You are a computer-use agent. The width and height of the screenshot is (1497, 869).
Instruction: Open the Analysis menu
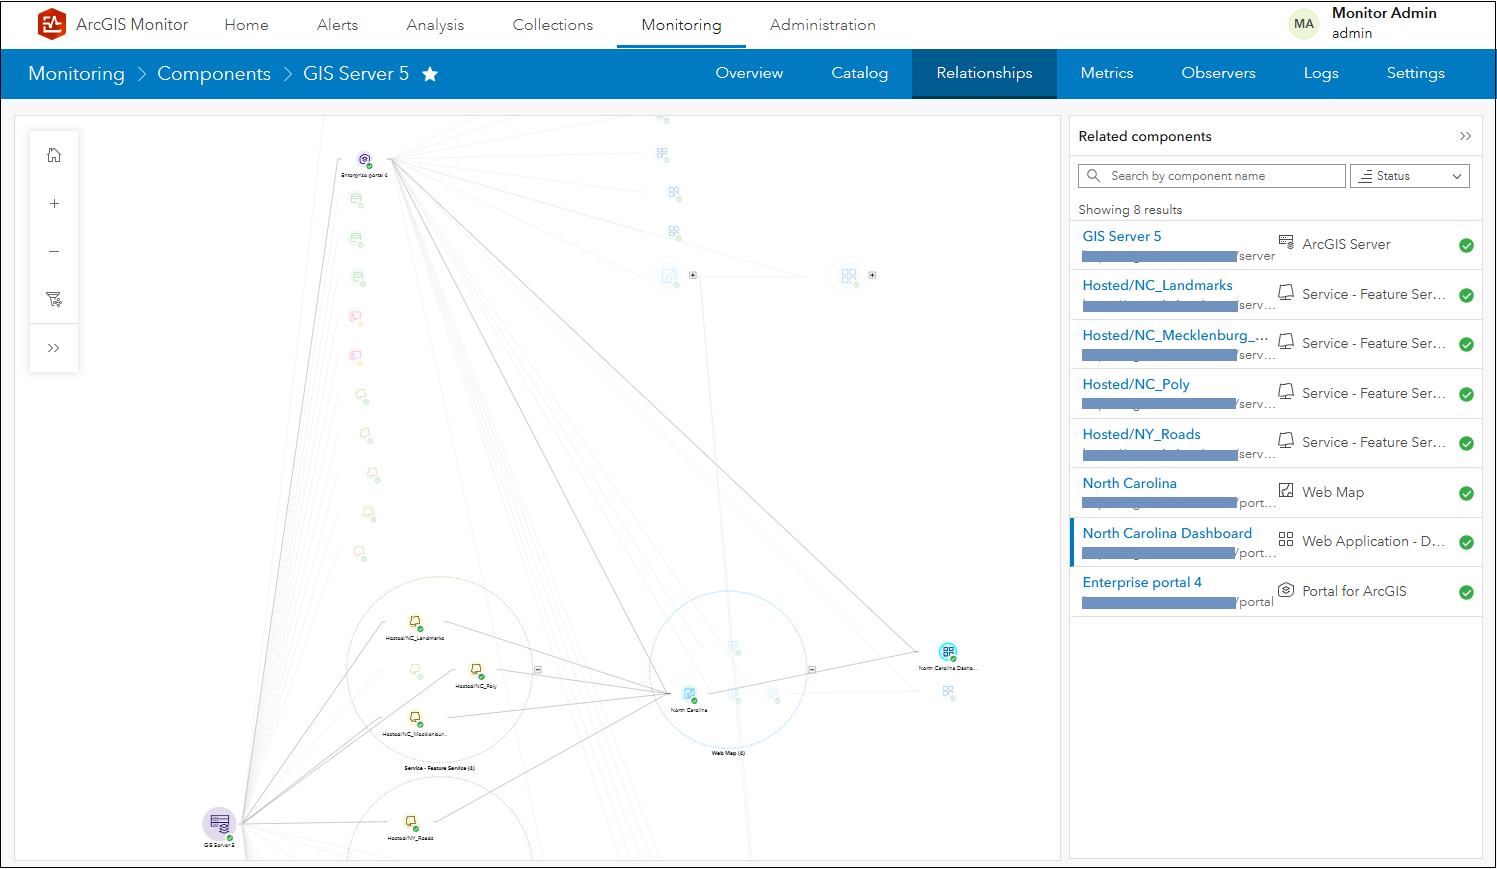click(x=435, y=25)
